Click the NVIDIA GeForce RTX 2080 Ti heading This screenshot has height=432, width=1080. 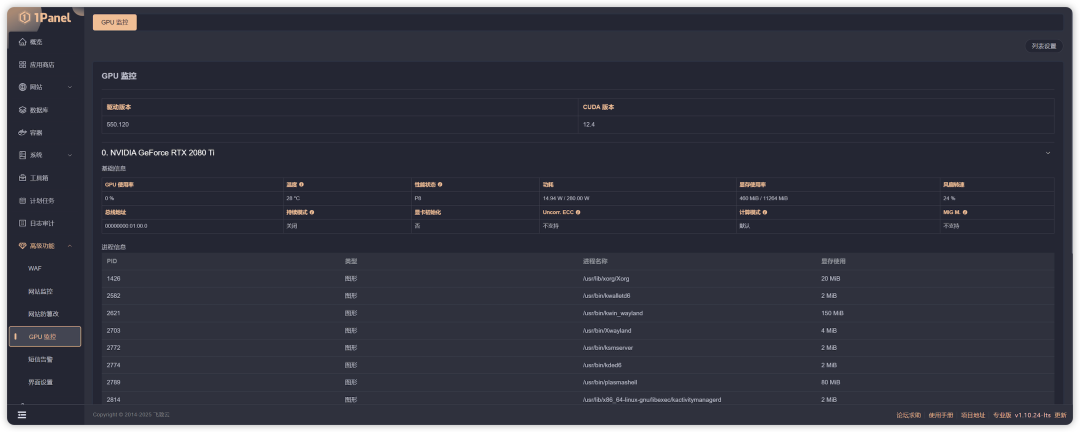(x=158, y=152)
